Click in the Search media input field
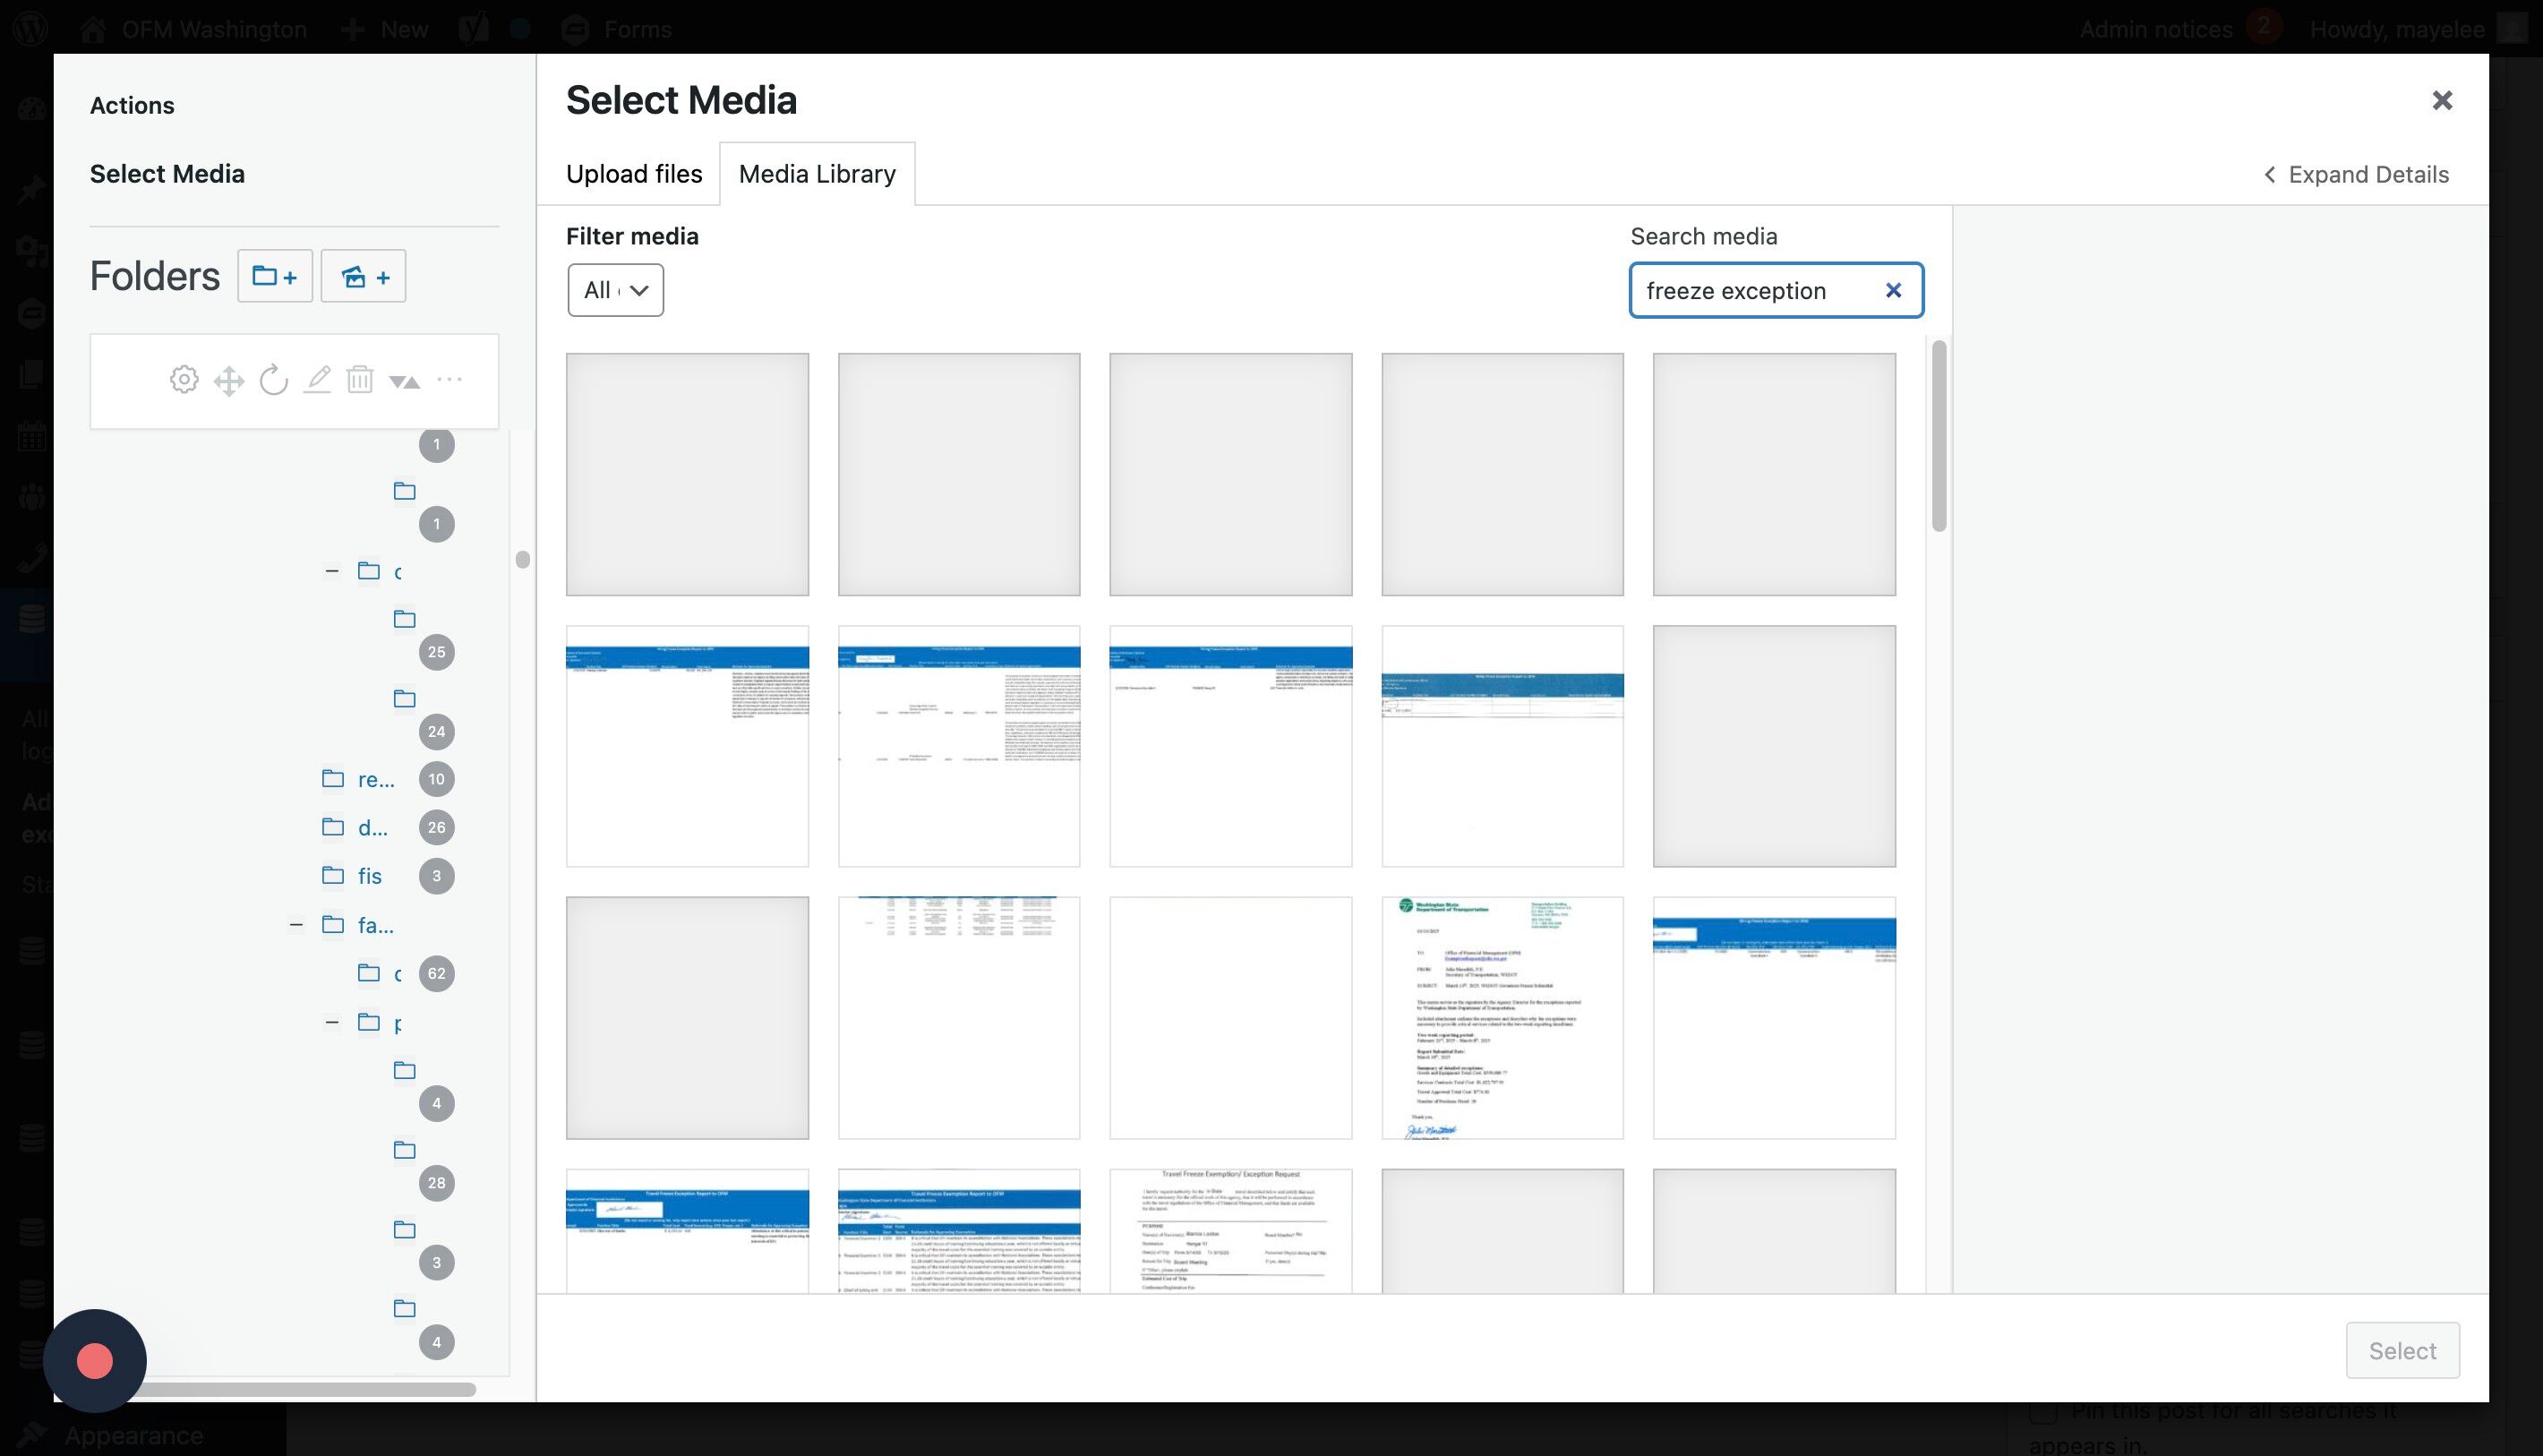Viewport: 2543px width, 1456px height. tap(1750, 290)
